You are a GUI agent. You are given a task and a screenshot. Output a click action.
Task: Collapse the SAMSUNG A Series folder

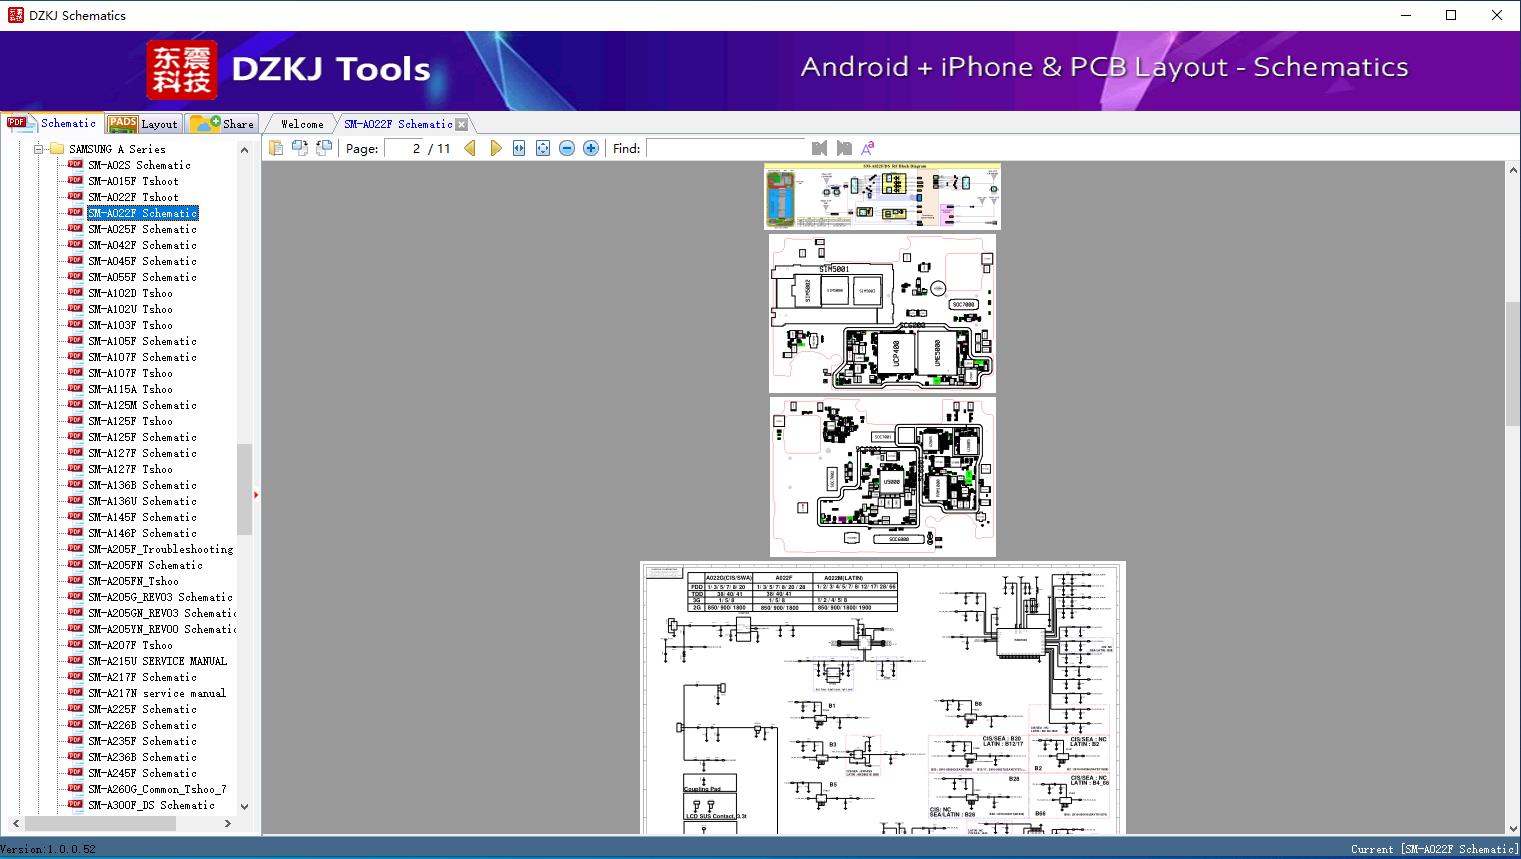coord(39,149)
